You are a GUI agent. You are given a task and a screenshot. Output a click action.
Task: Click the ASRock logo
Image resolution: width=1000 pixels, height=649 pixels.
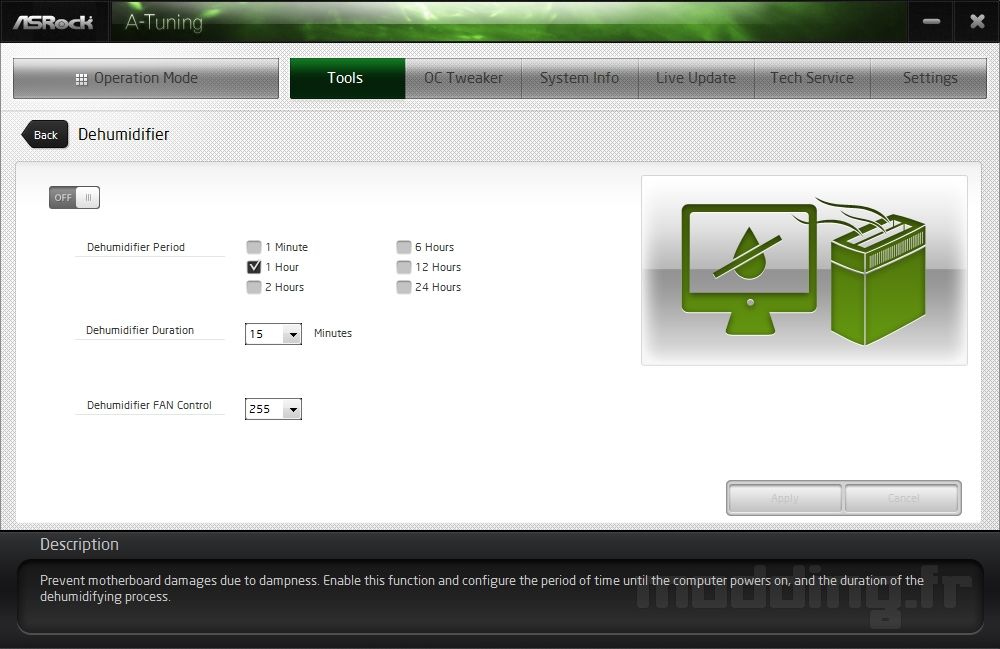click(53, 22)
